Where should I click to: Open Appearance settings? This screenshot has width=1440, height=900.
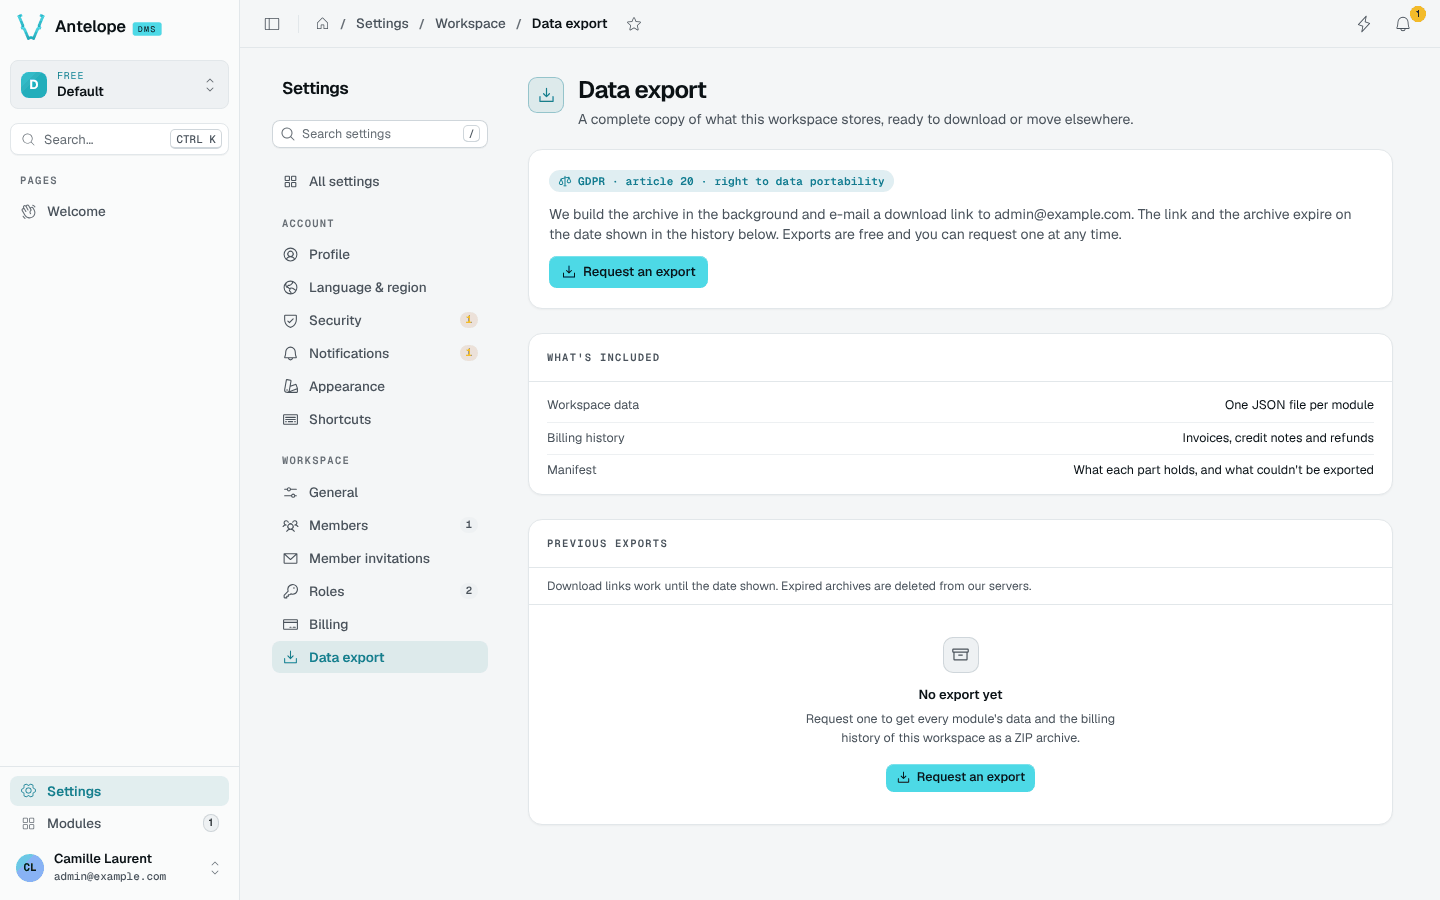point(380,386)
